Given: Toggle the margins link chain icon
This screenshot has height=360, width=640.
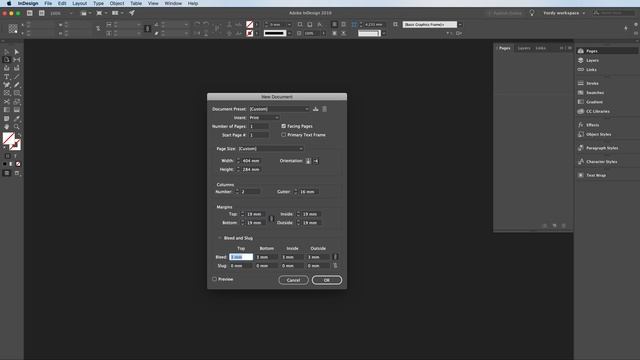Looking at the screenshot, I should click(x=271, y=218).
